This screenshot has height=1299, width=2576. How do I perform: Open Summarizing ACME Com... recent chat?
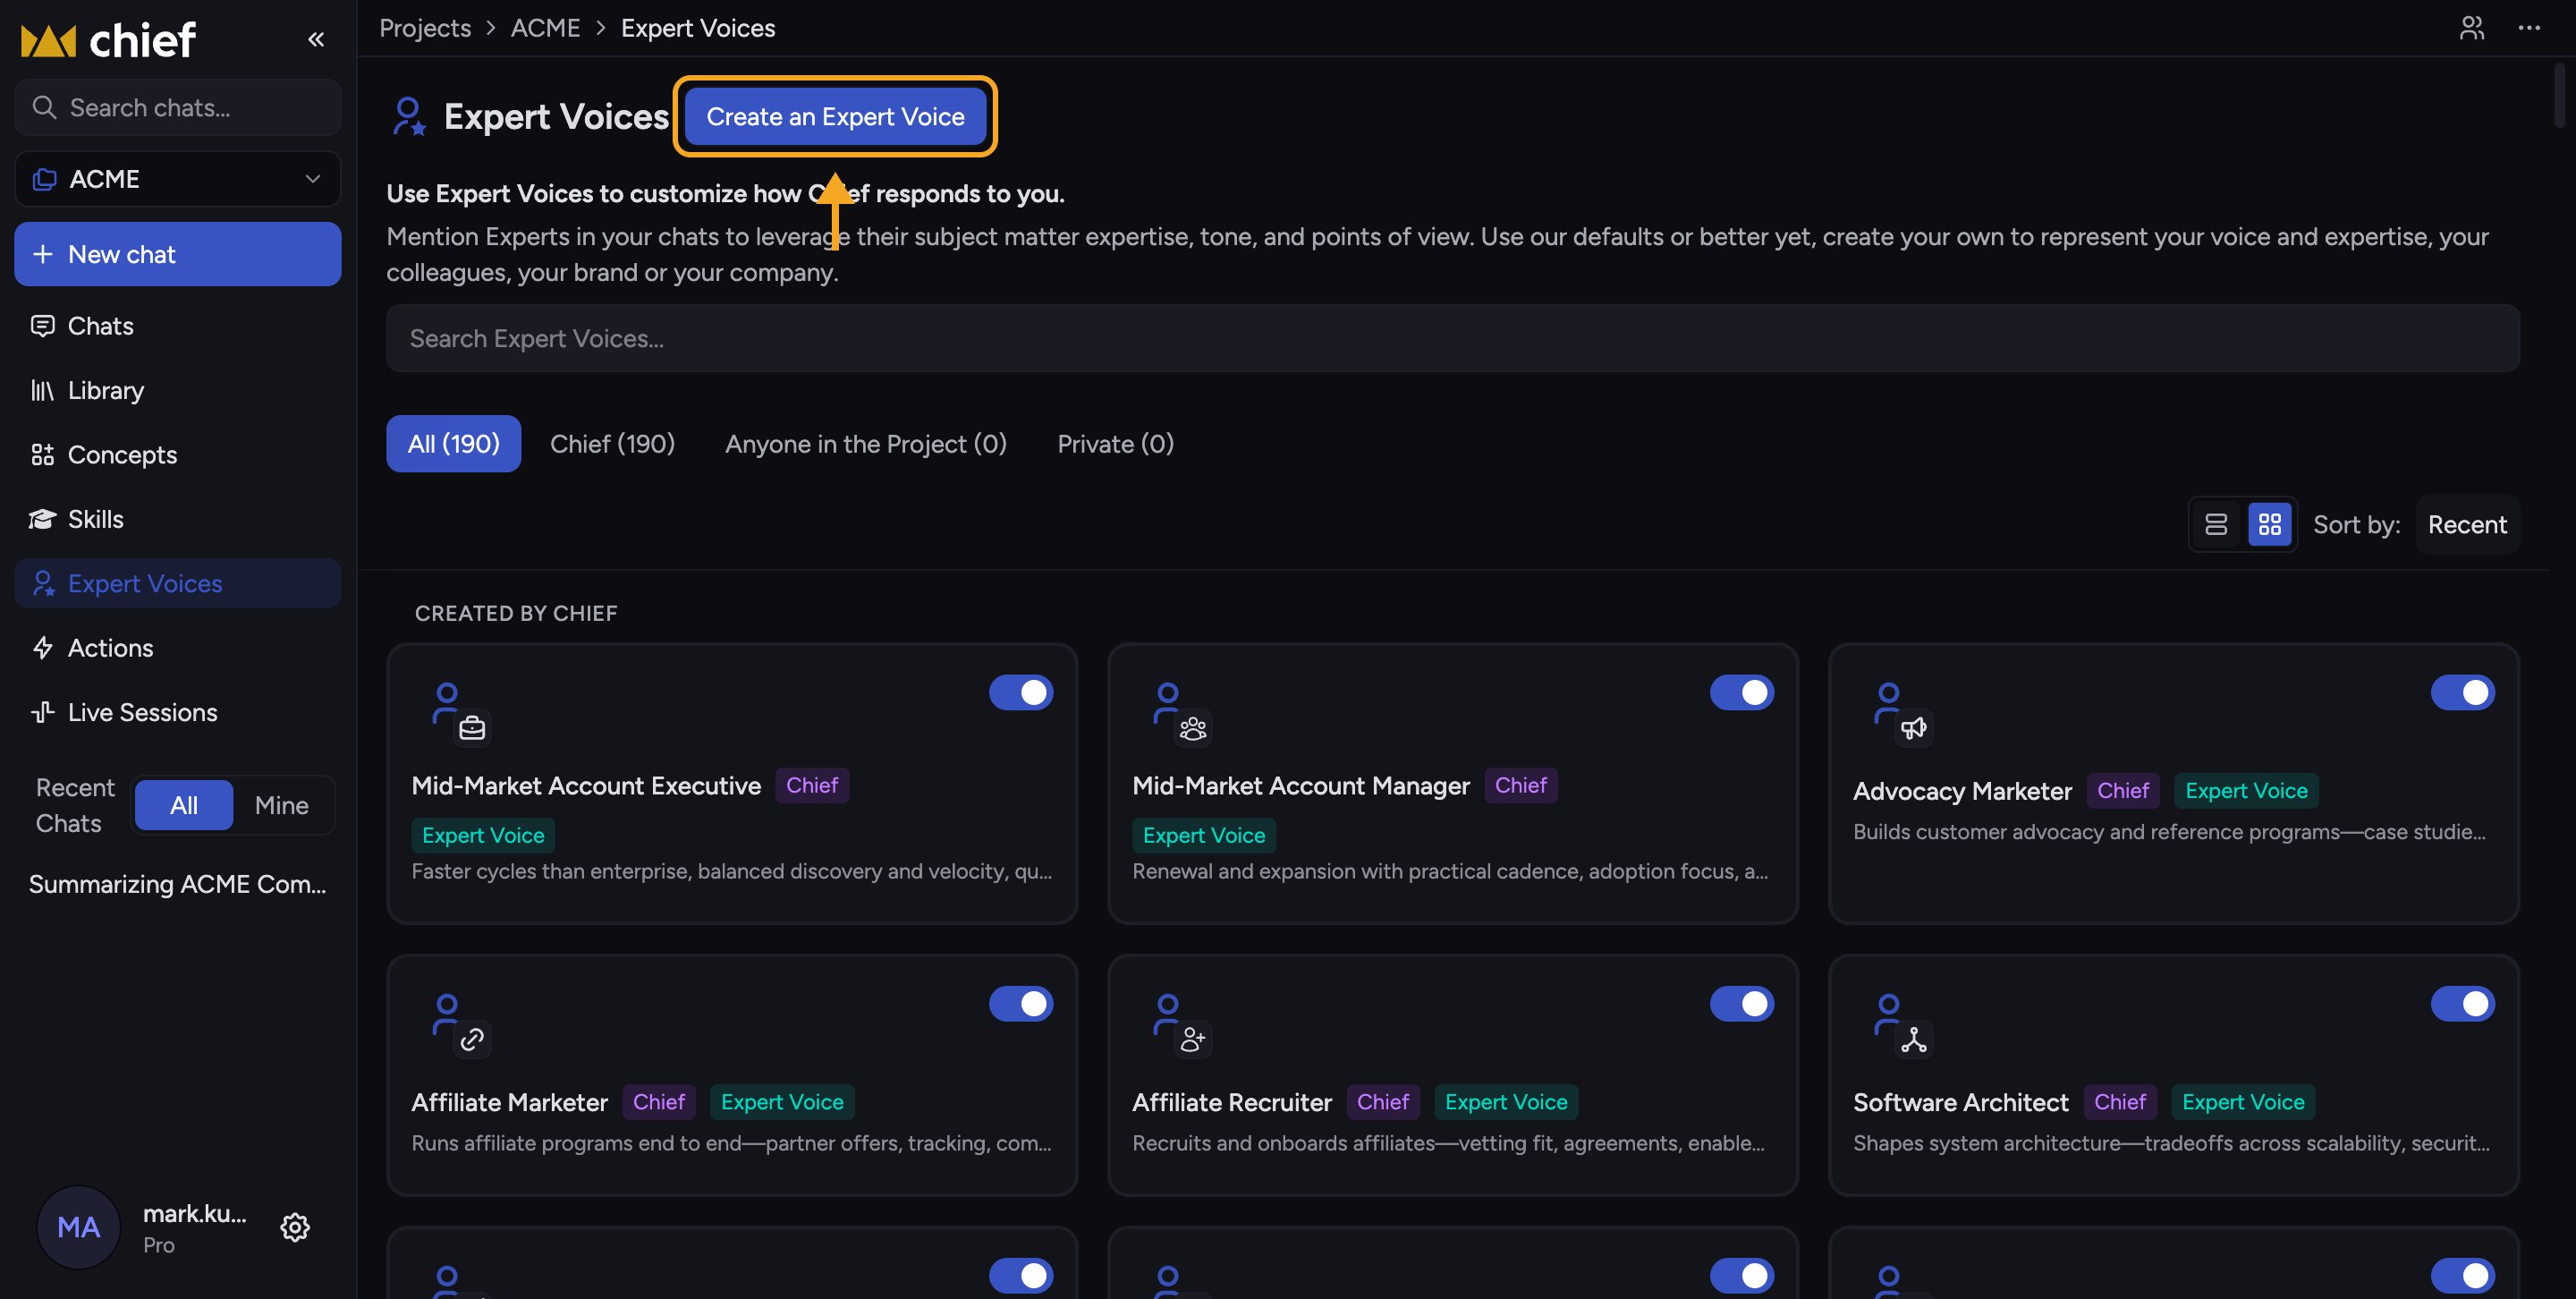point(178,884)
